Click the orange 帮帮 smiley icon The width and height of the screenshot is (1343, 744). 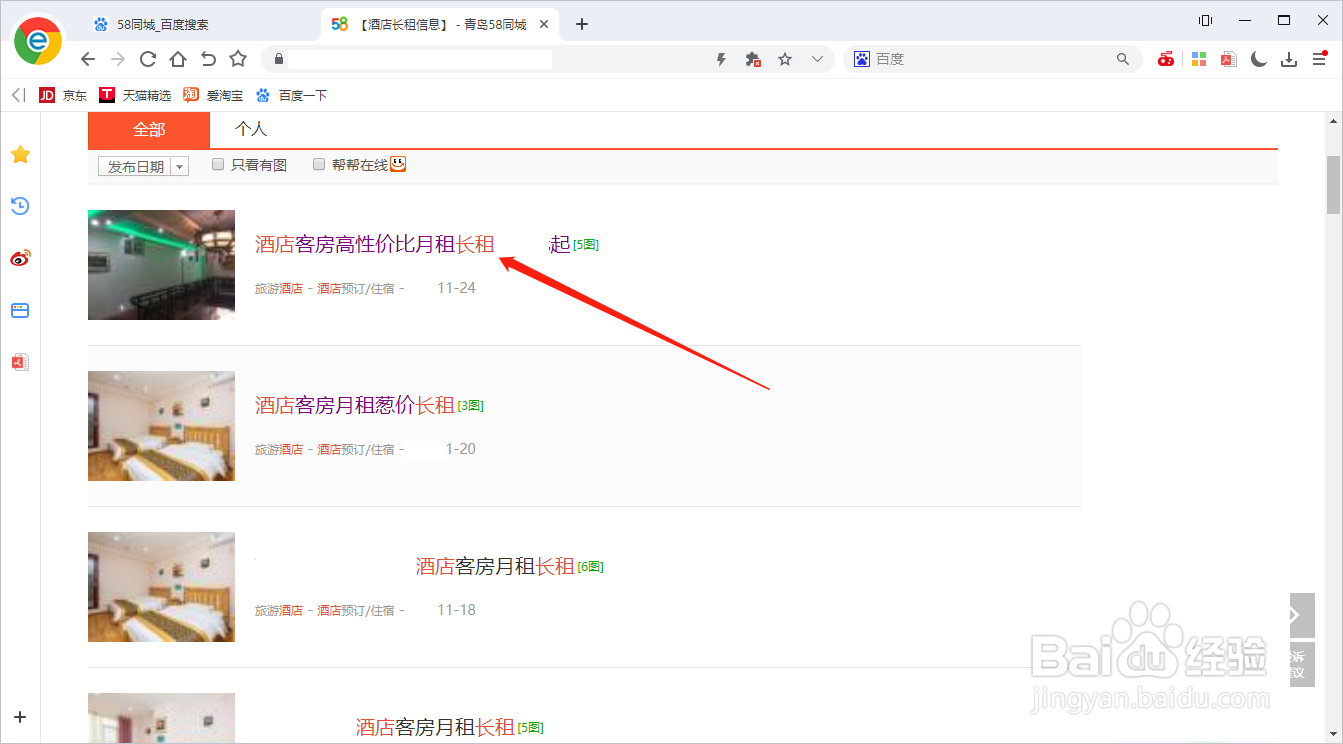398,164
